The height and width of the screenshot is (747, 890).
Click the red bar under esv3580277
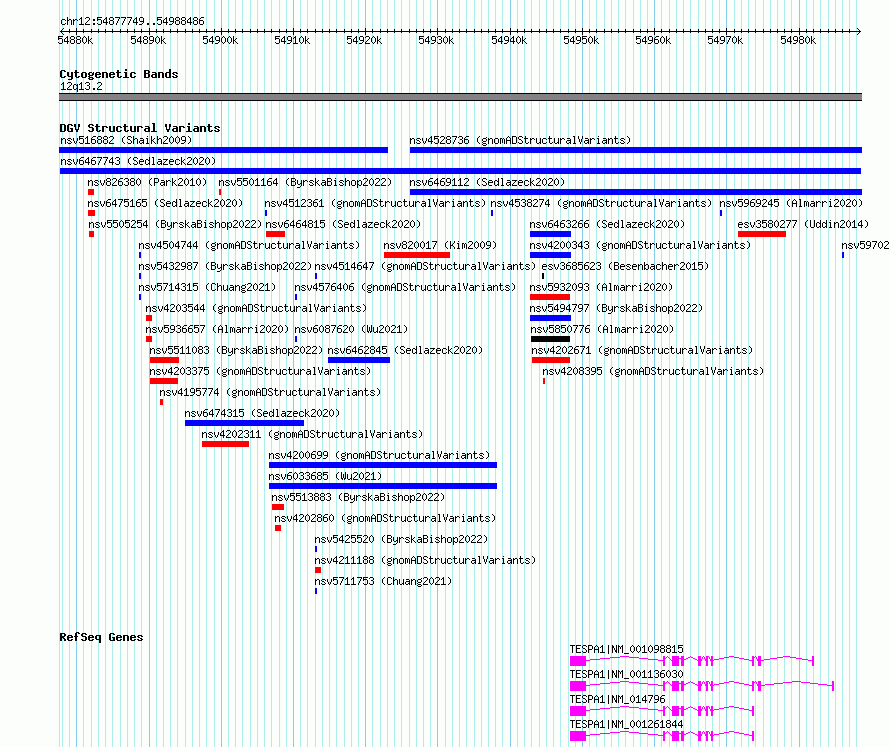tap(762, 234)
